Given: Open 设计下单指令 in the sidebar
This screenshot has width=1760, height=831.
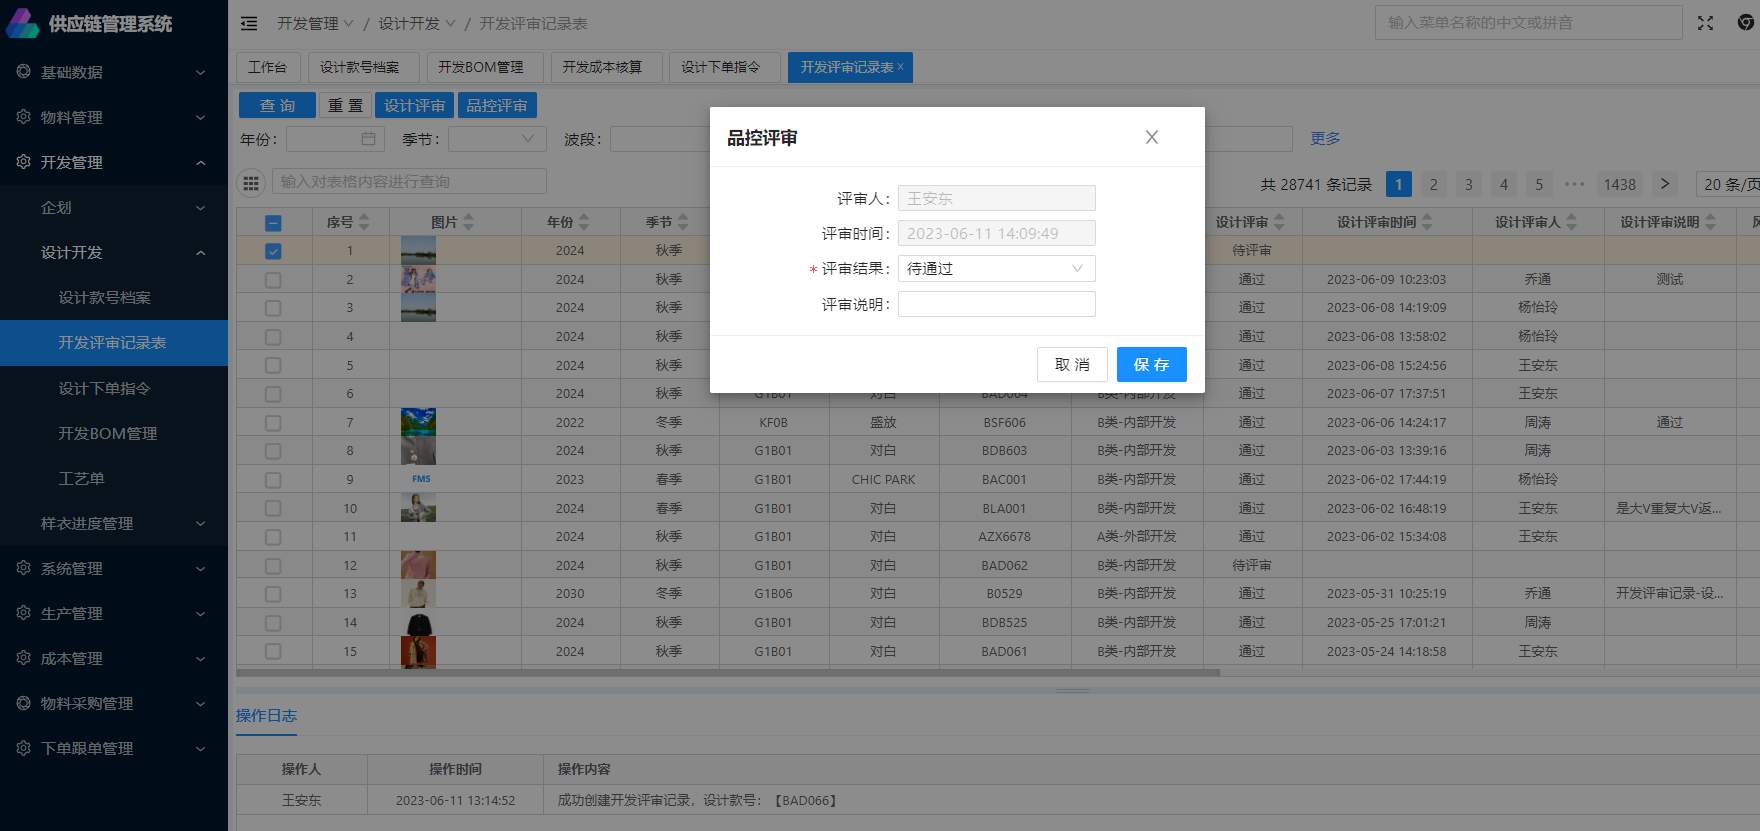Looking at the screenshot, I should point(104,388).
